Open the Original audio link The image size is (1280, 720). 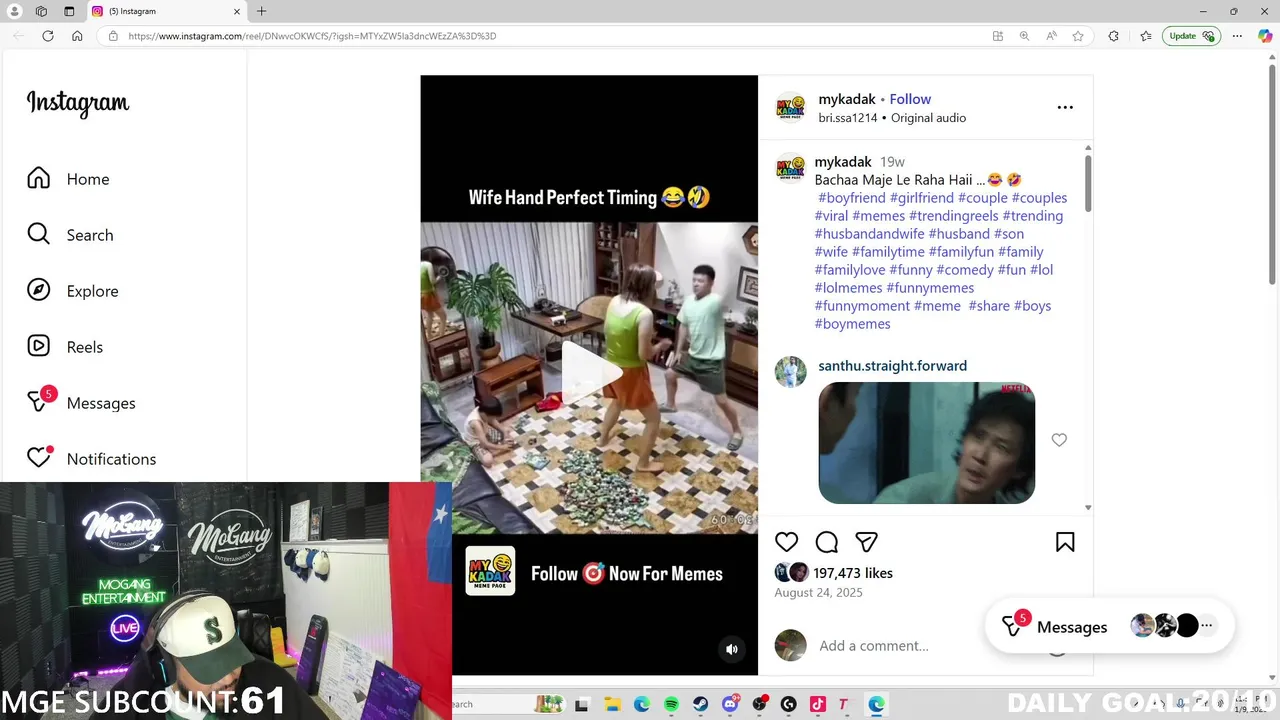(928, 118)
